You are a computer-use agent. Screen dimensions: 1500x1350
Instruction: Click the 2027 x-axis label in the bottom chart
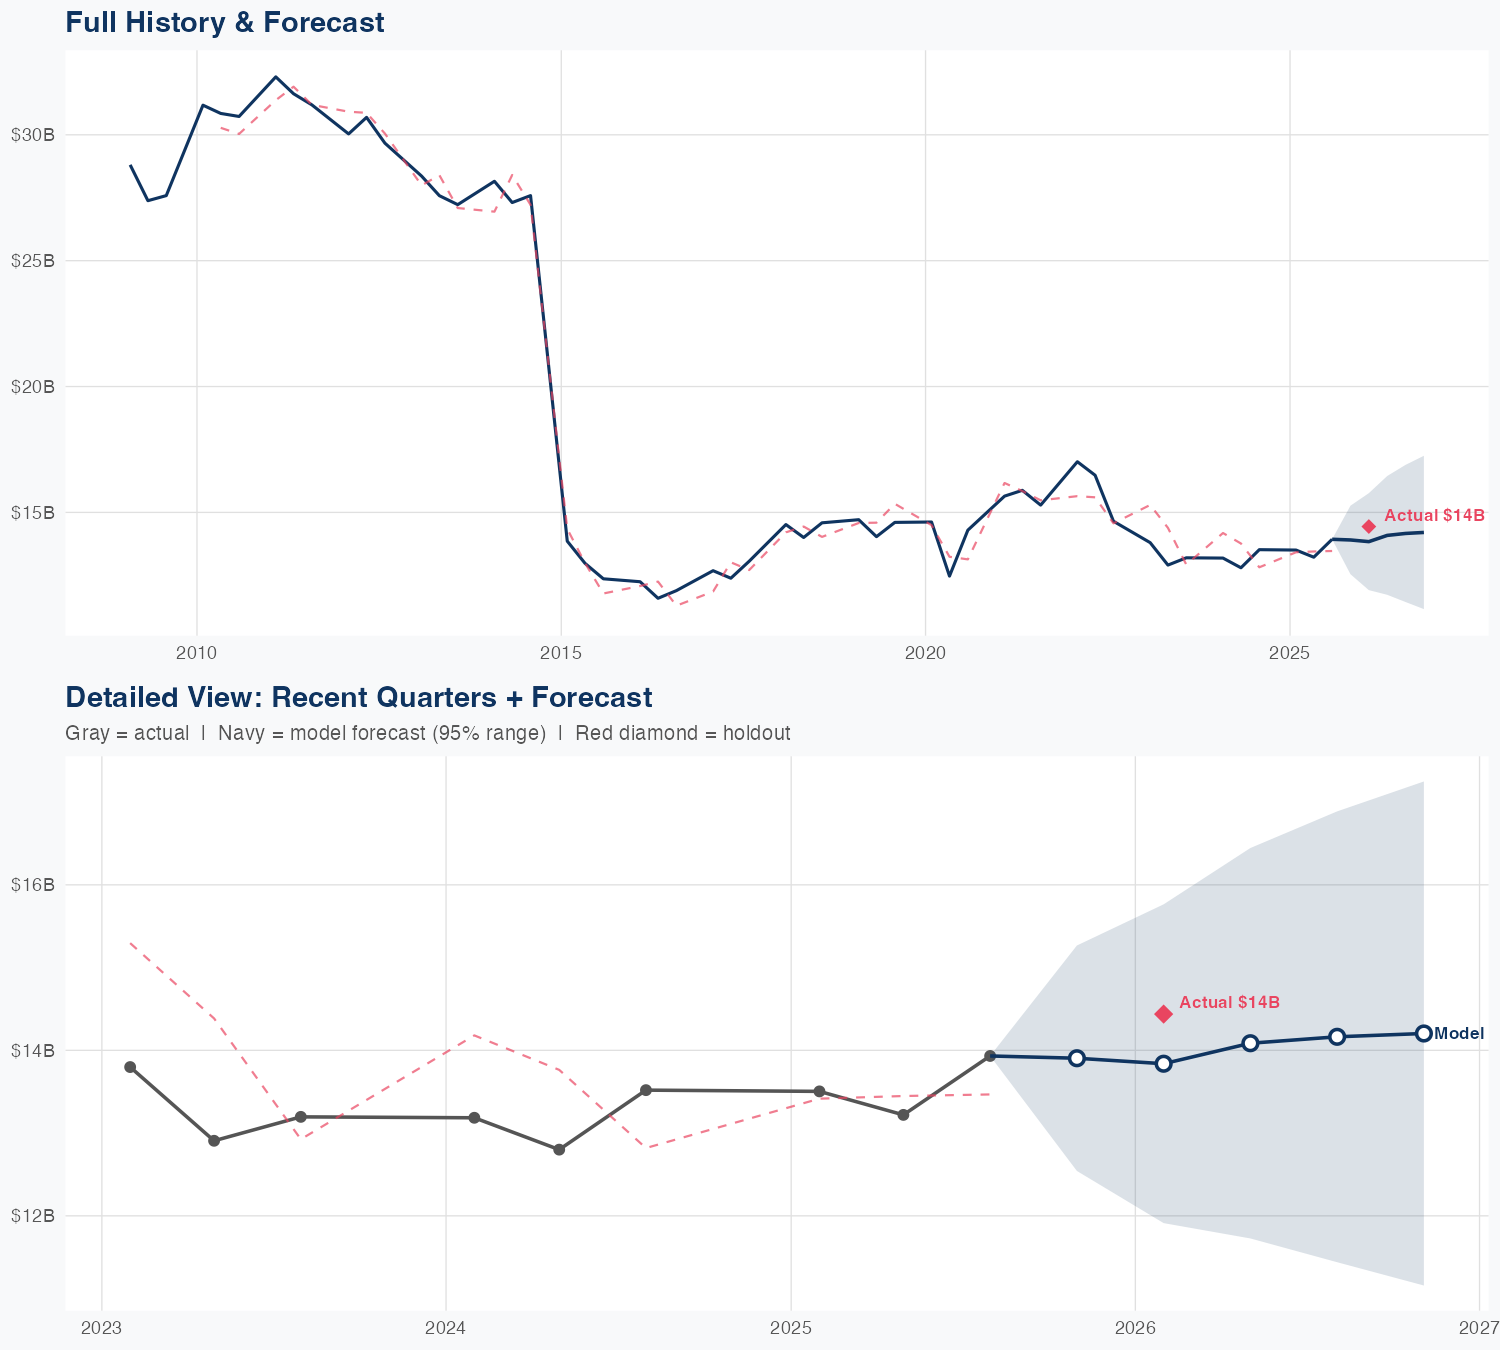coord(1478,1329)
